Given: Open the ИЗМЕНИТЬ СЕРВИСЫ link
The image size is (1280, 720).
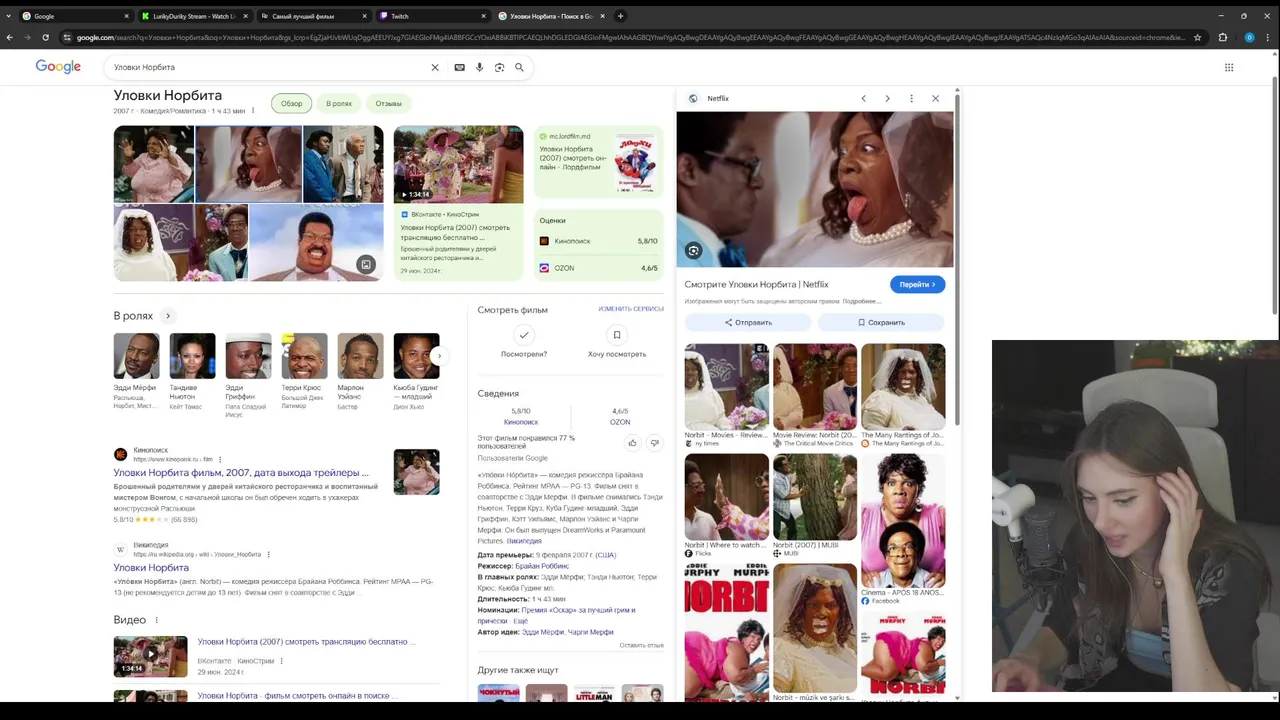Looking at the screenshot, I should pyautogui.click(x=631, y=309).
